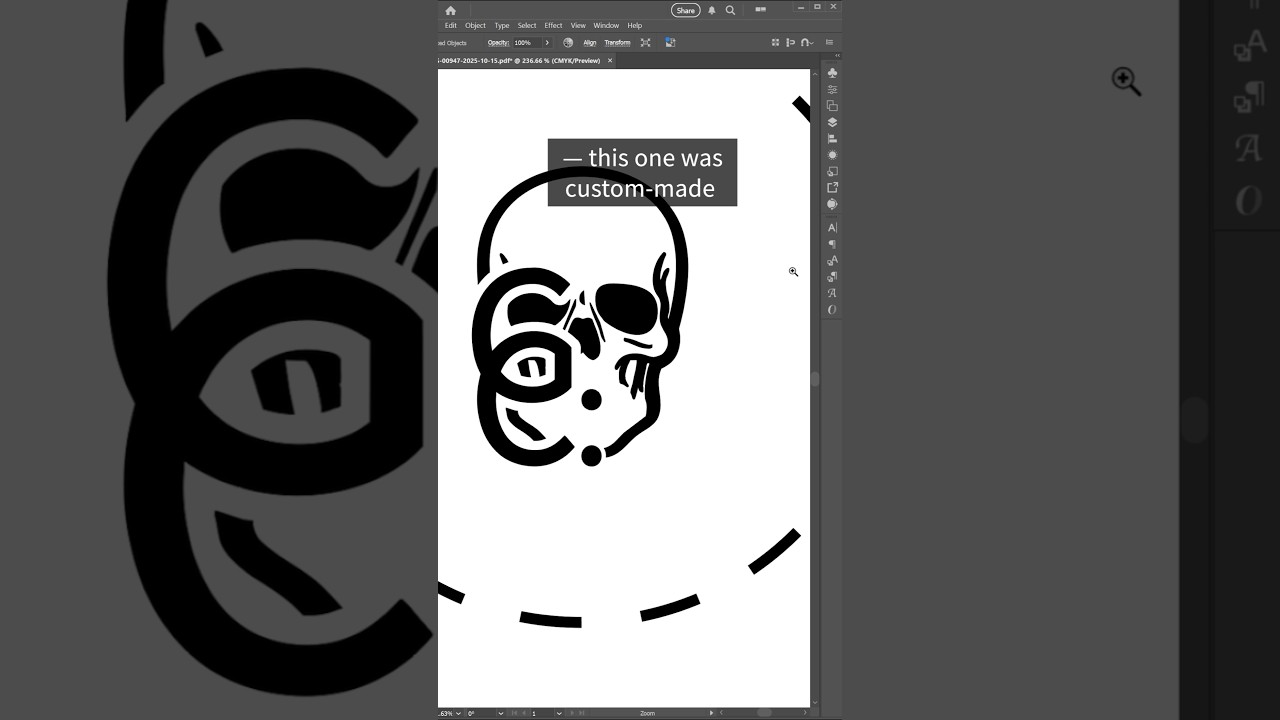1280x720 pixels.
Task: Click the horizontal scrollbar thumb
Action: 764,713
